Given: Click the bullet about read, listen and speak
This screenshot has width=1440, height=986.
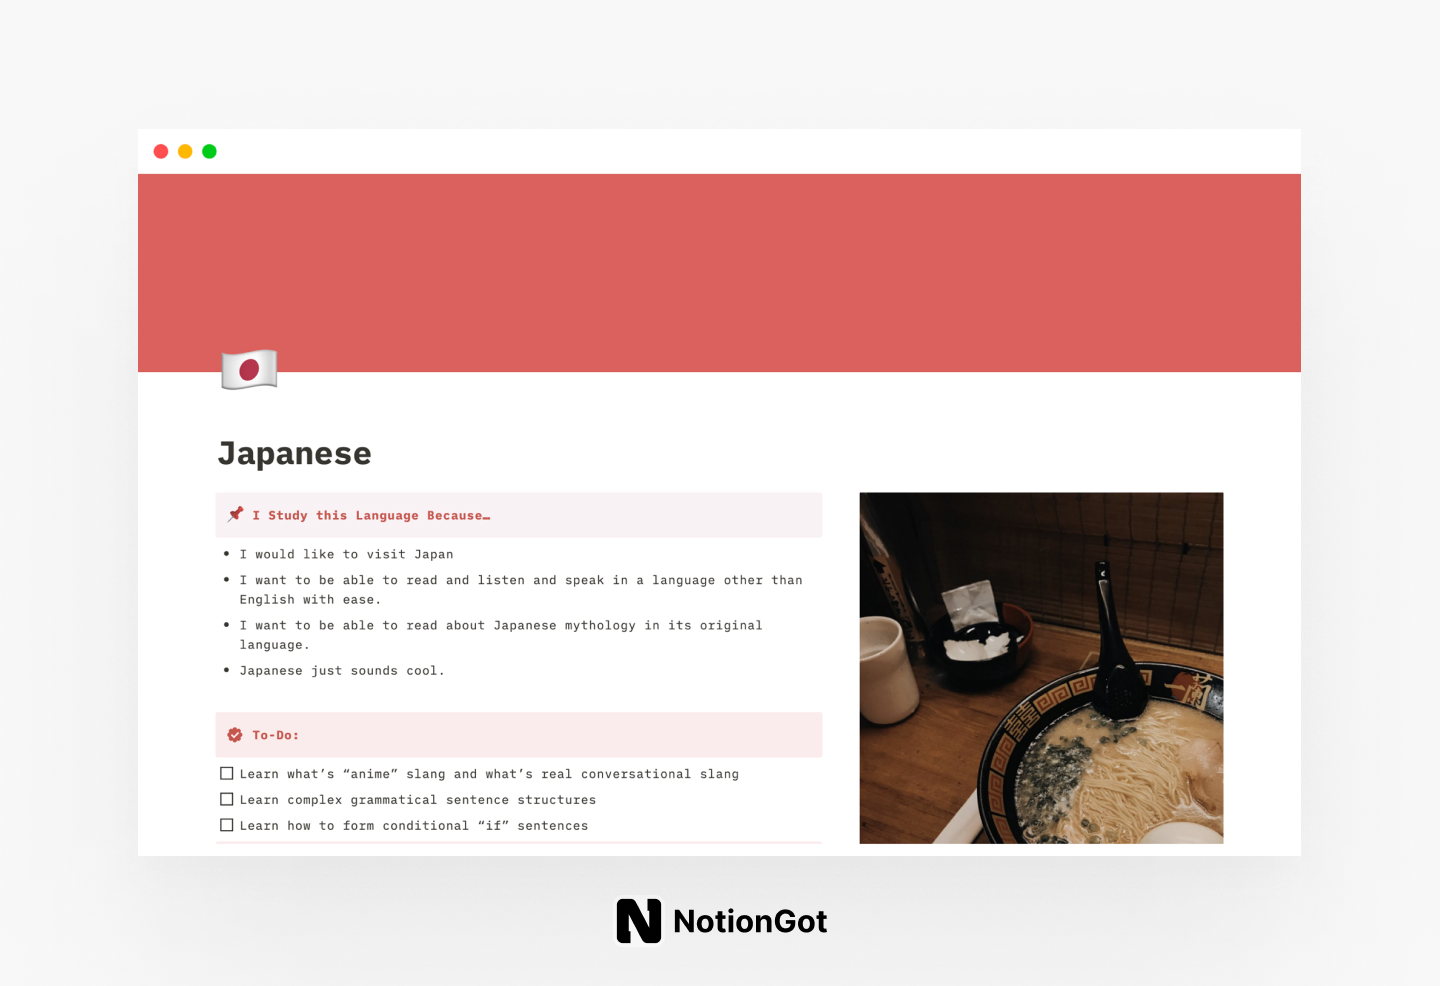Looking at the screenshot, I should click(x=520, y=581).
